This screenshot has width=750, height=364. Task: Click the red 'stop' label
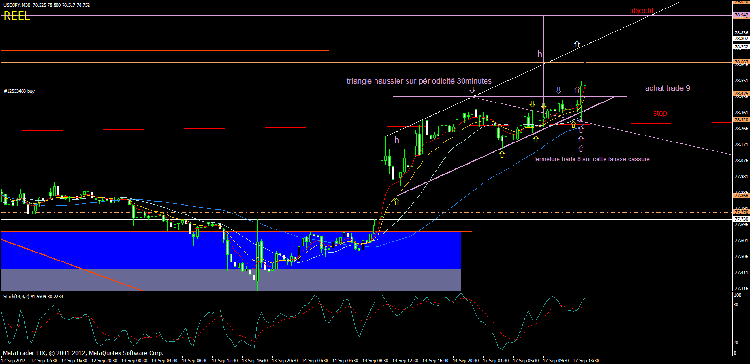click(x=660, y=114)
